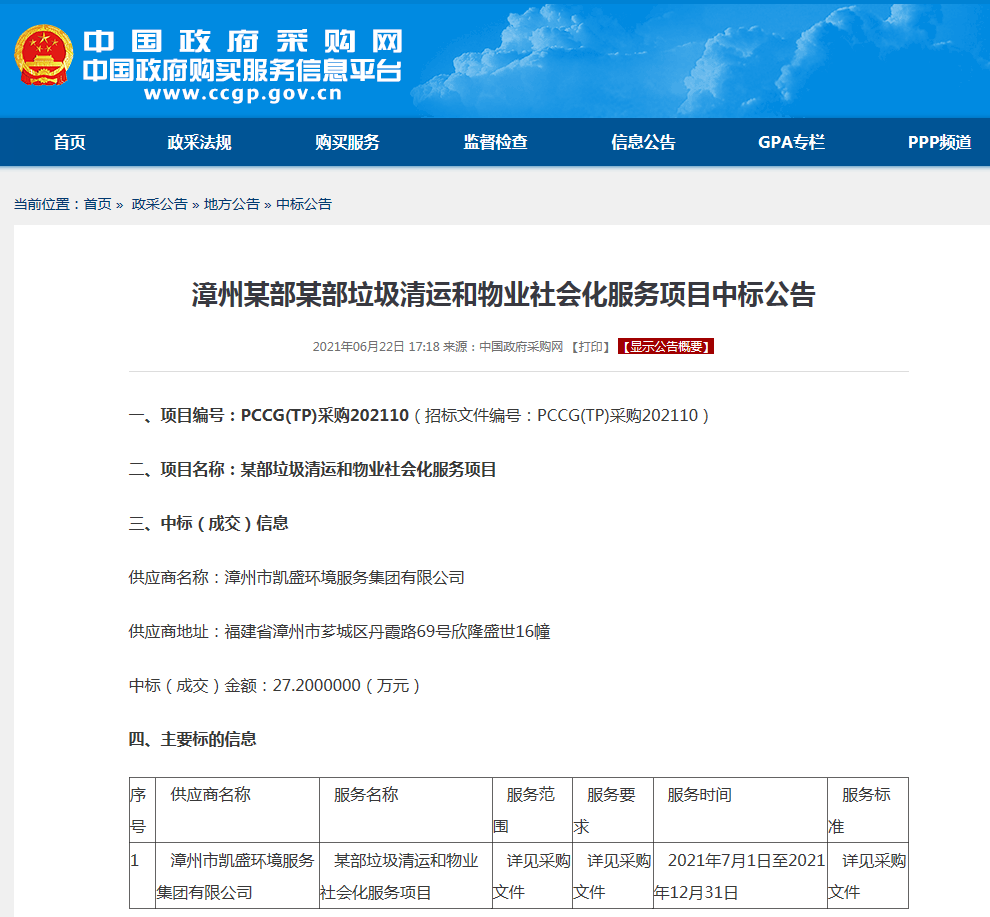990x917 pixels.
Task: Click breadcrumb link 地方公告
Action: click(232, 204)
